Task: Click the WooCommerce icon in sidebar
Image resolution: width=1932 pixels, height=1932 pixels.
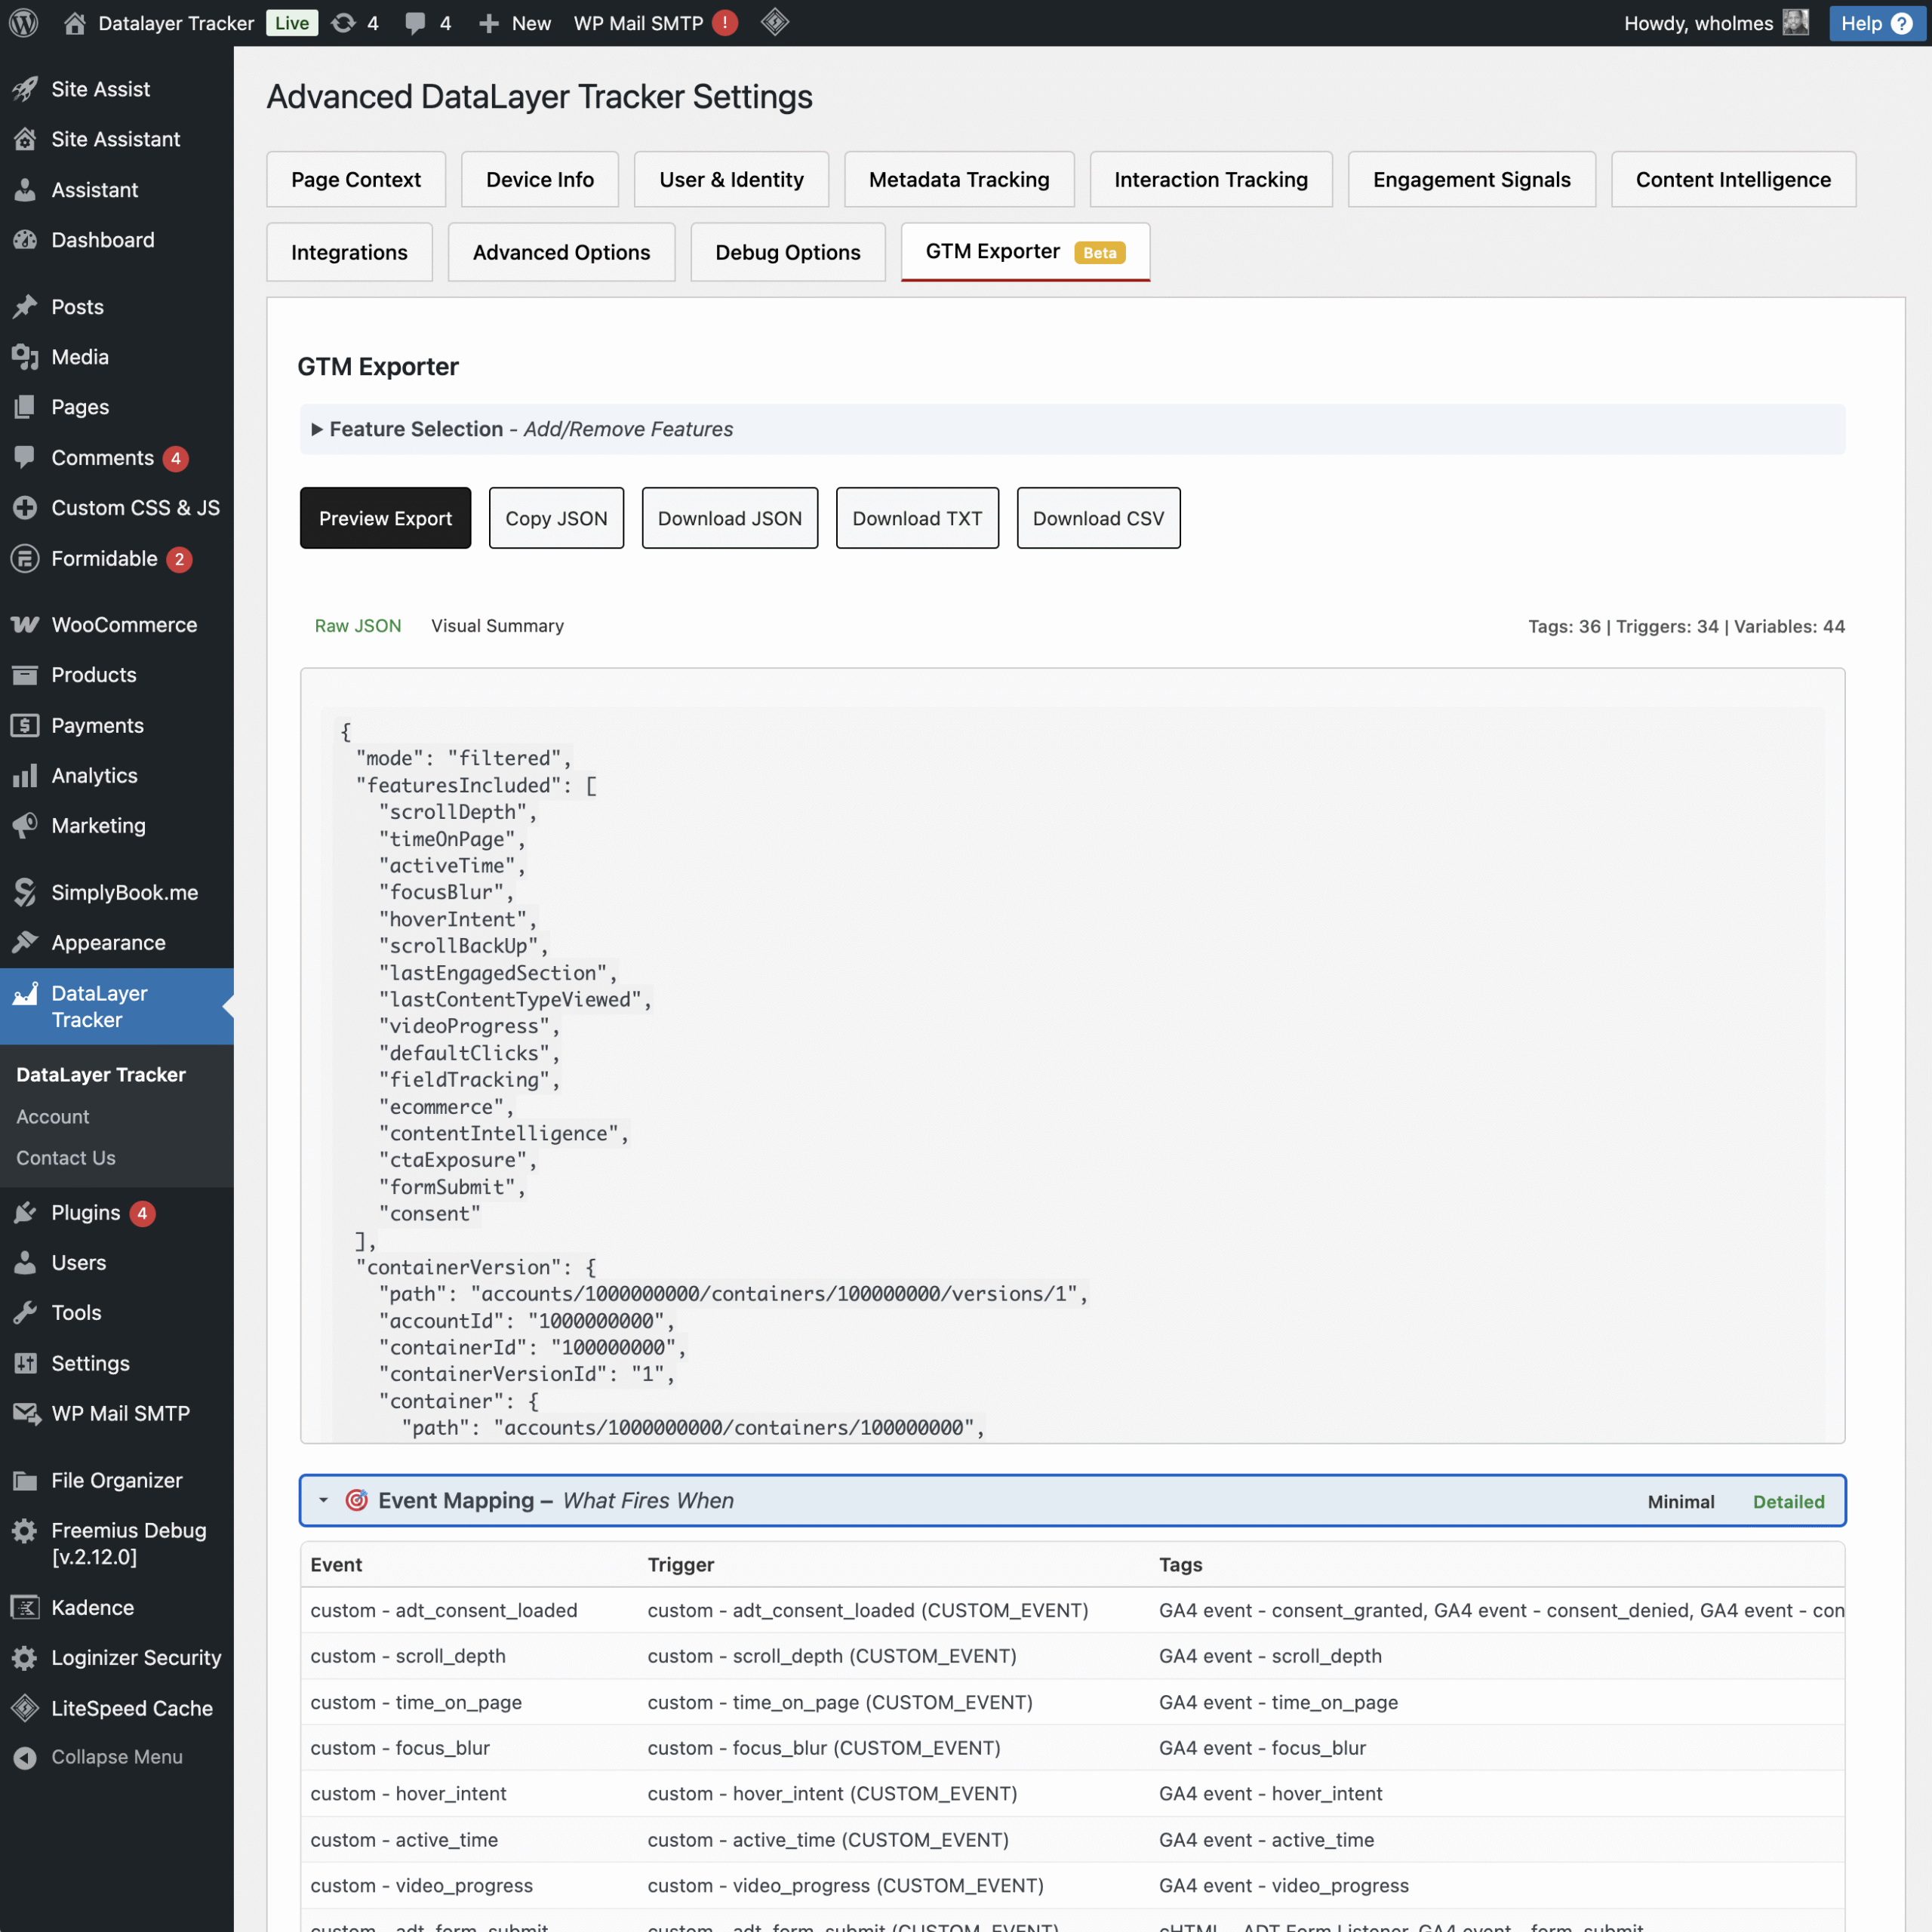Action: point(25,625)
